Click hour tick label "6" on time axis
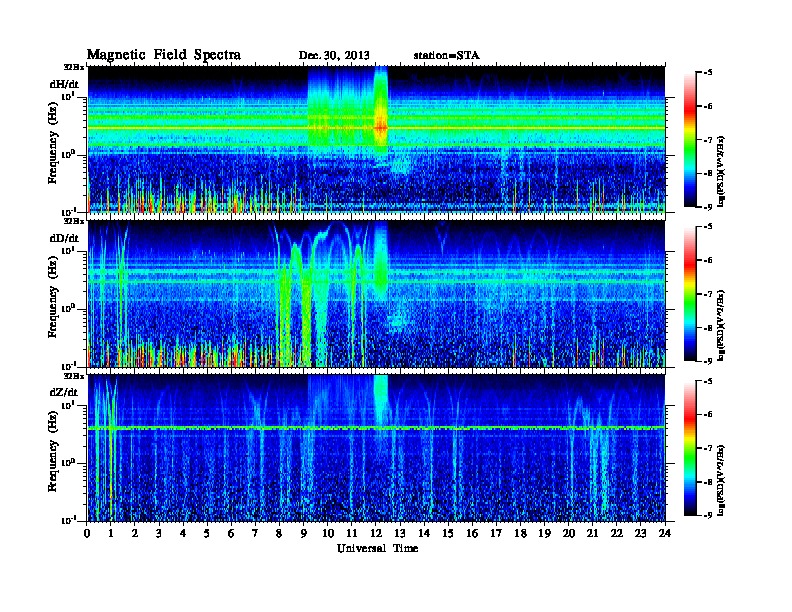Screen dimensions: 792x612 point(231,533)
